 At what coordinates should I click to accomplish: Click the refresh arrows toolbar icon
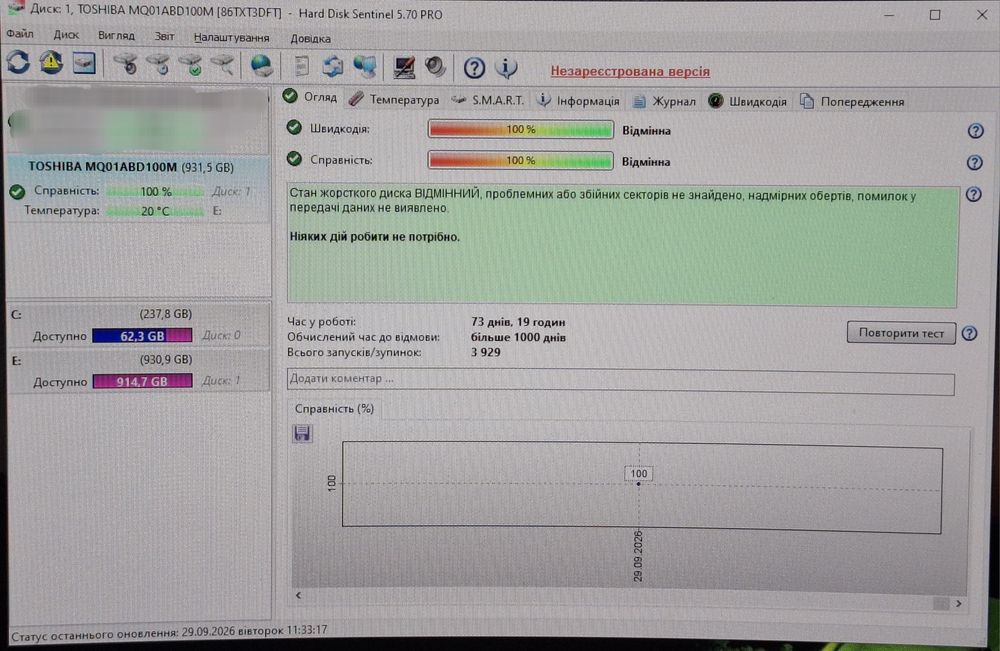pos(18,62)
